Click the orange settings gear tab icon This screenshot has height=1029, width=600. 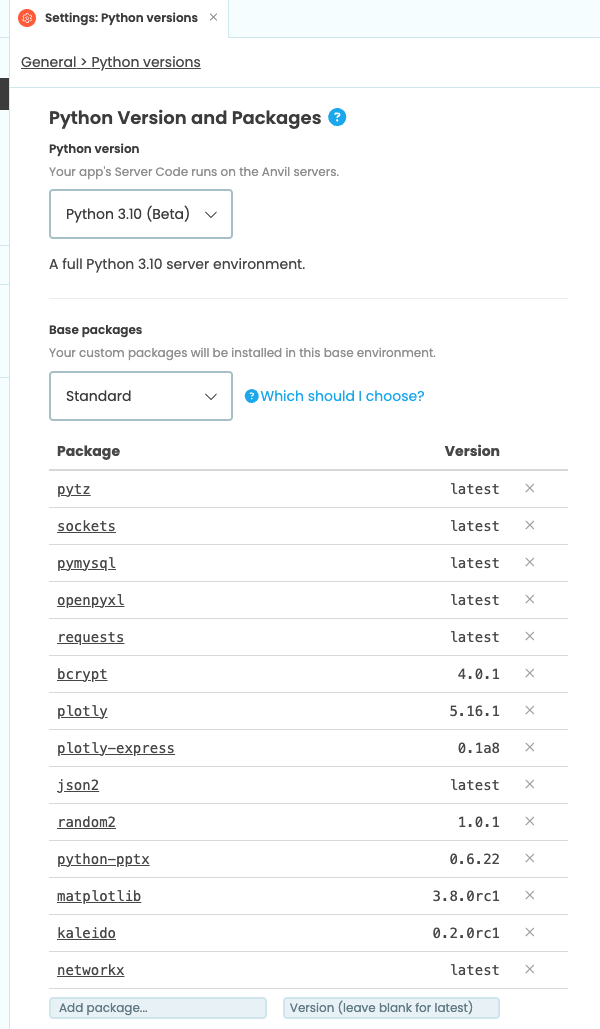coord(27,18)
